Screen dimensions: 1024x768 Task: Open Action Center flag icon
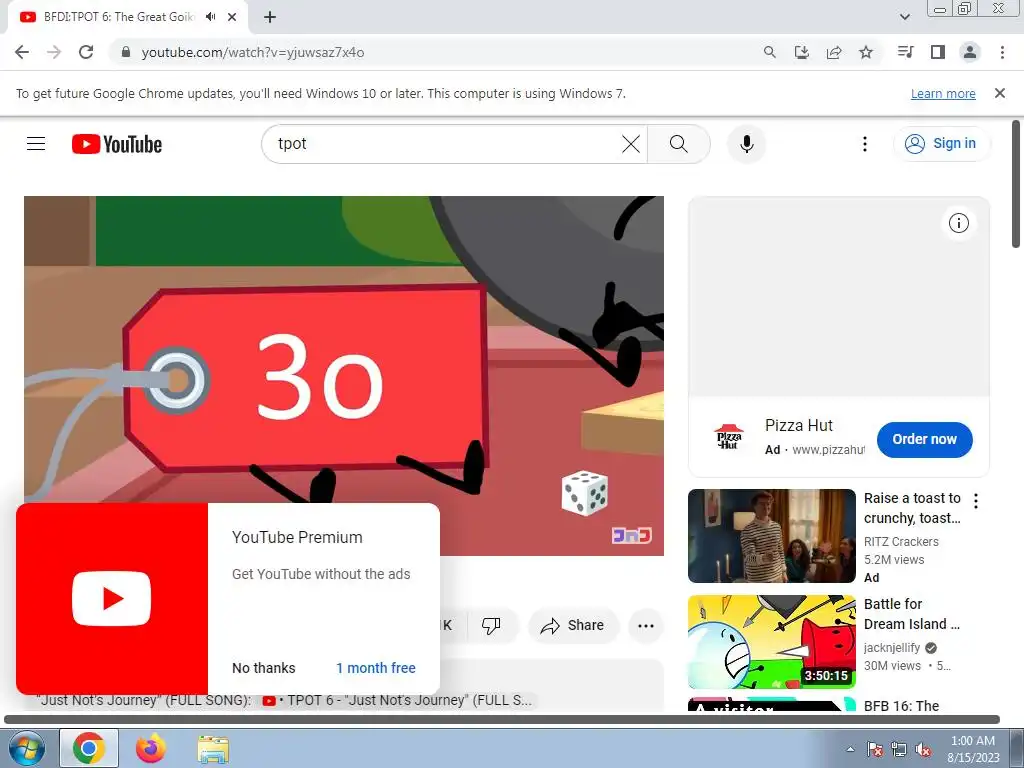(x=875, y=749)
